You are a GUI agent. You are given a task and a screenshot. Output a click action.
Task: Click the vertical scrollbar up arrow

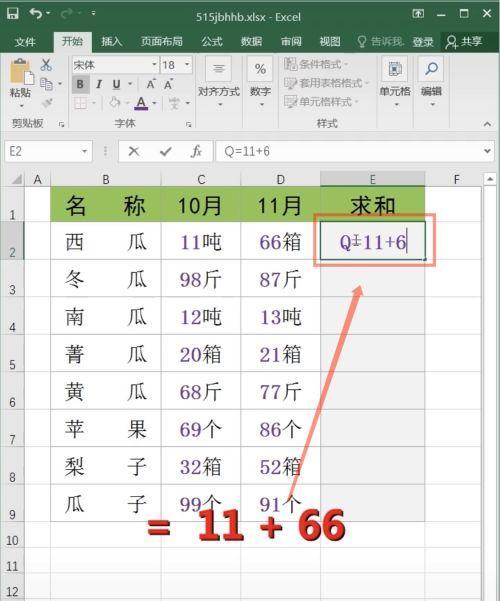tap(490, 179)
